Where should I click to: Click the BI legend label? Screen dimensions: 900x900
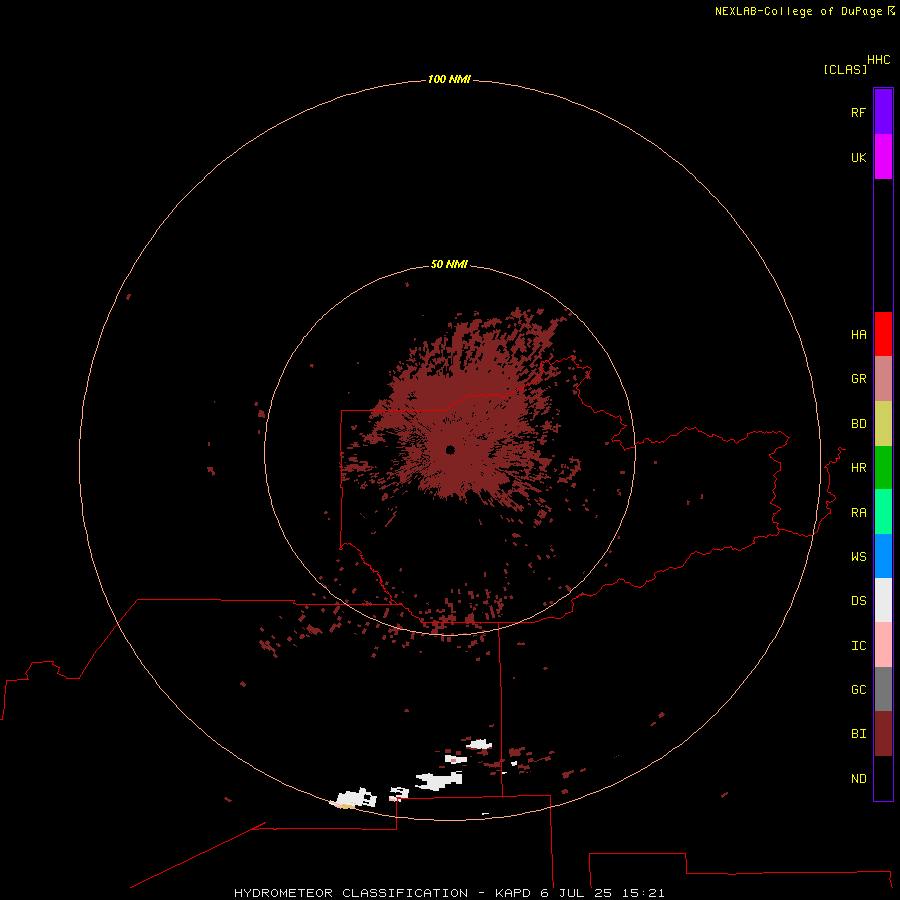pos(858,734)
